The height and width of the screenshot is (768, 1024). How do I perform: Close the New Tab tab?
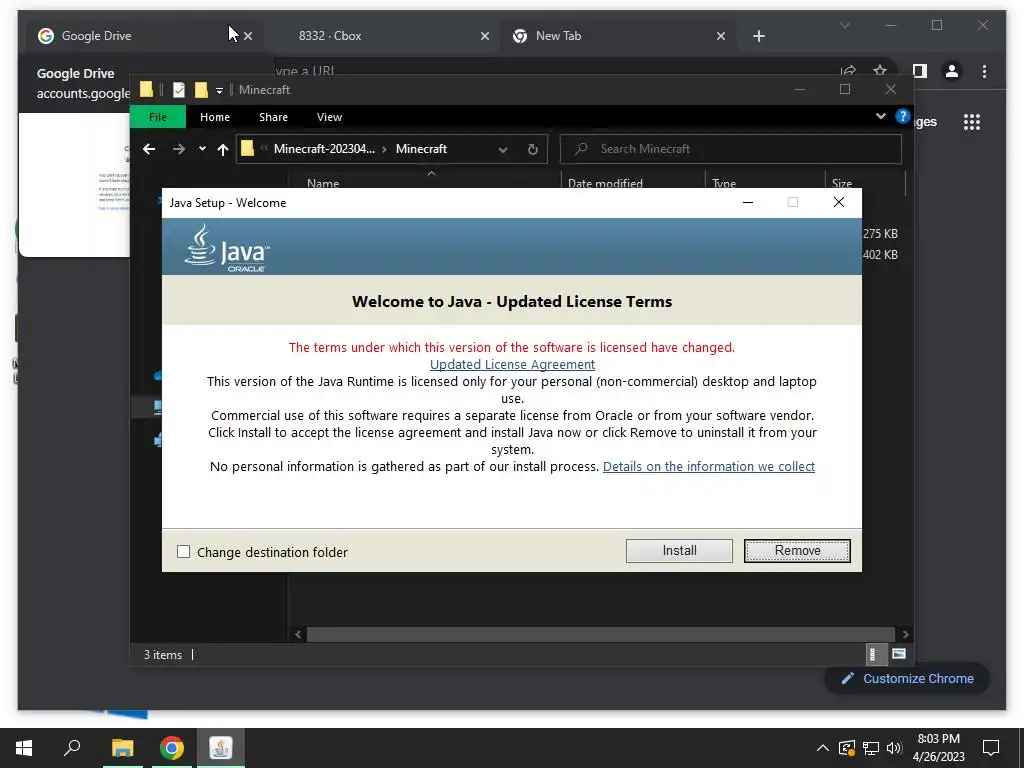720,36
